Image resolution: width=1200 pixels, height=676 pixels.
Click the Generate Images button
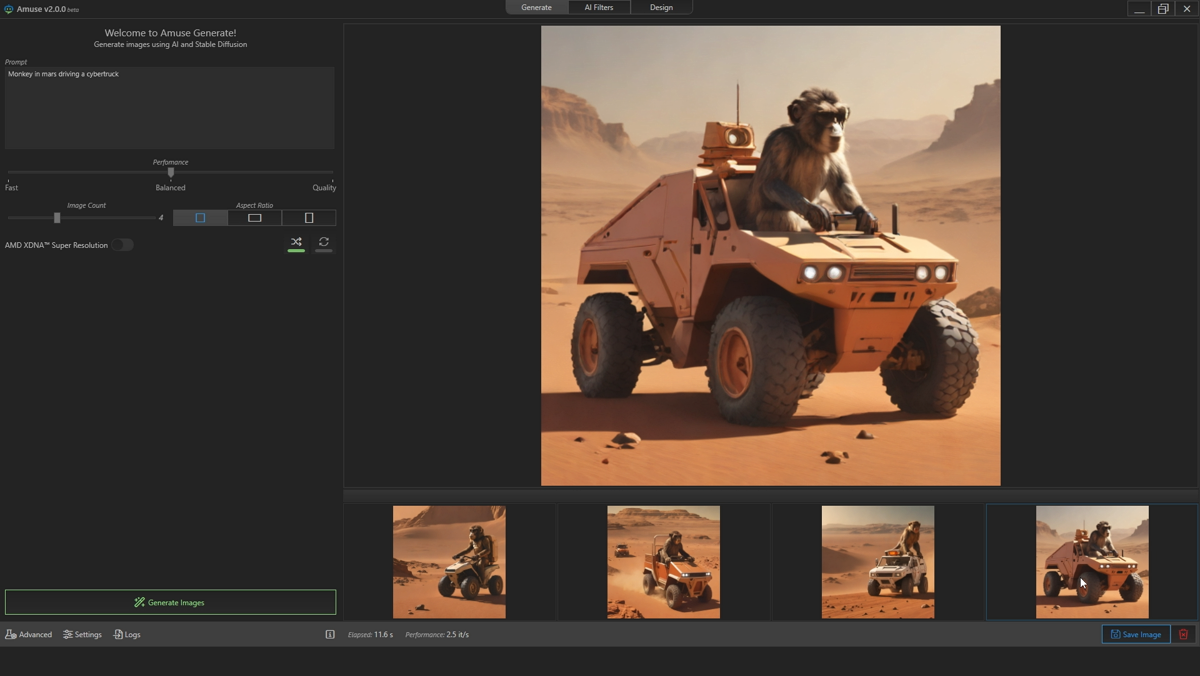click(170, 602)
